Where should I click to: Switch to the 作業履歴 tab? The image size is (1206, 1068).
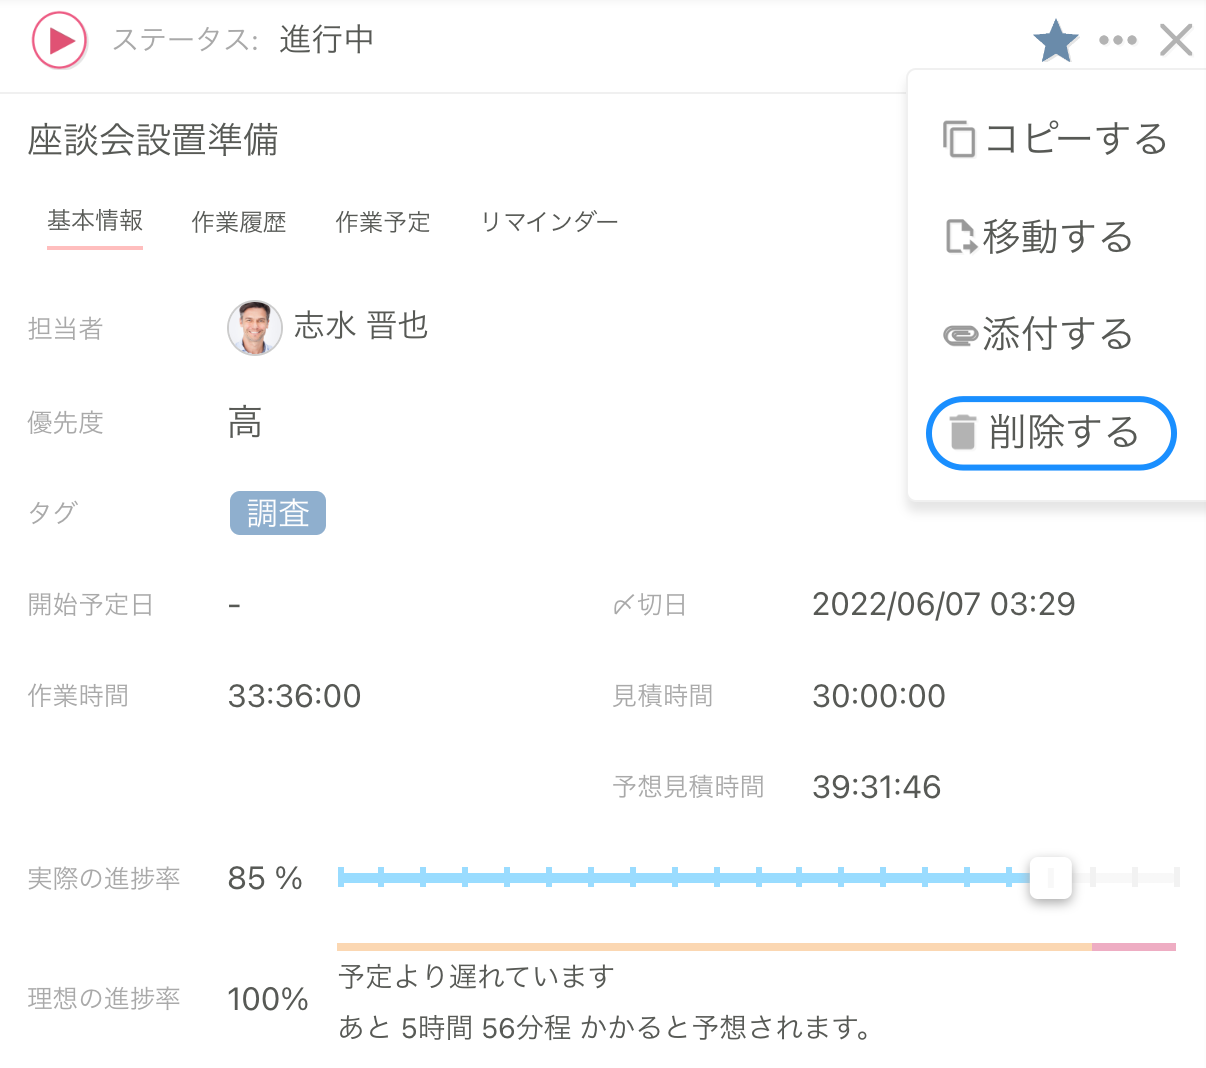click(239, 222)
